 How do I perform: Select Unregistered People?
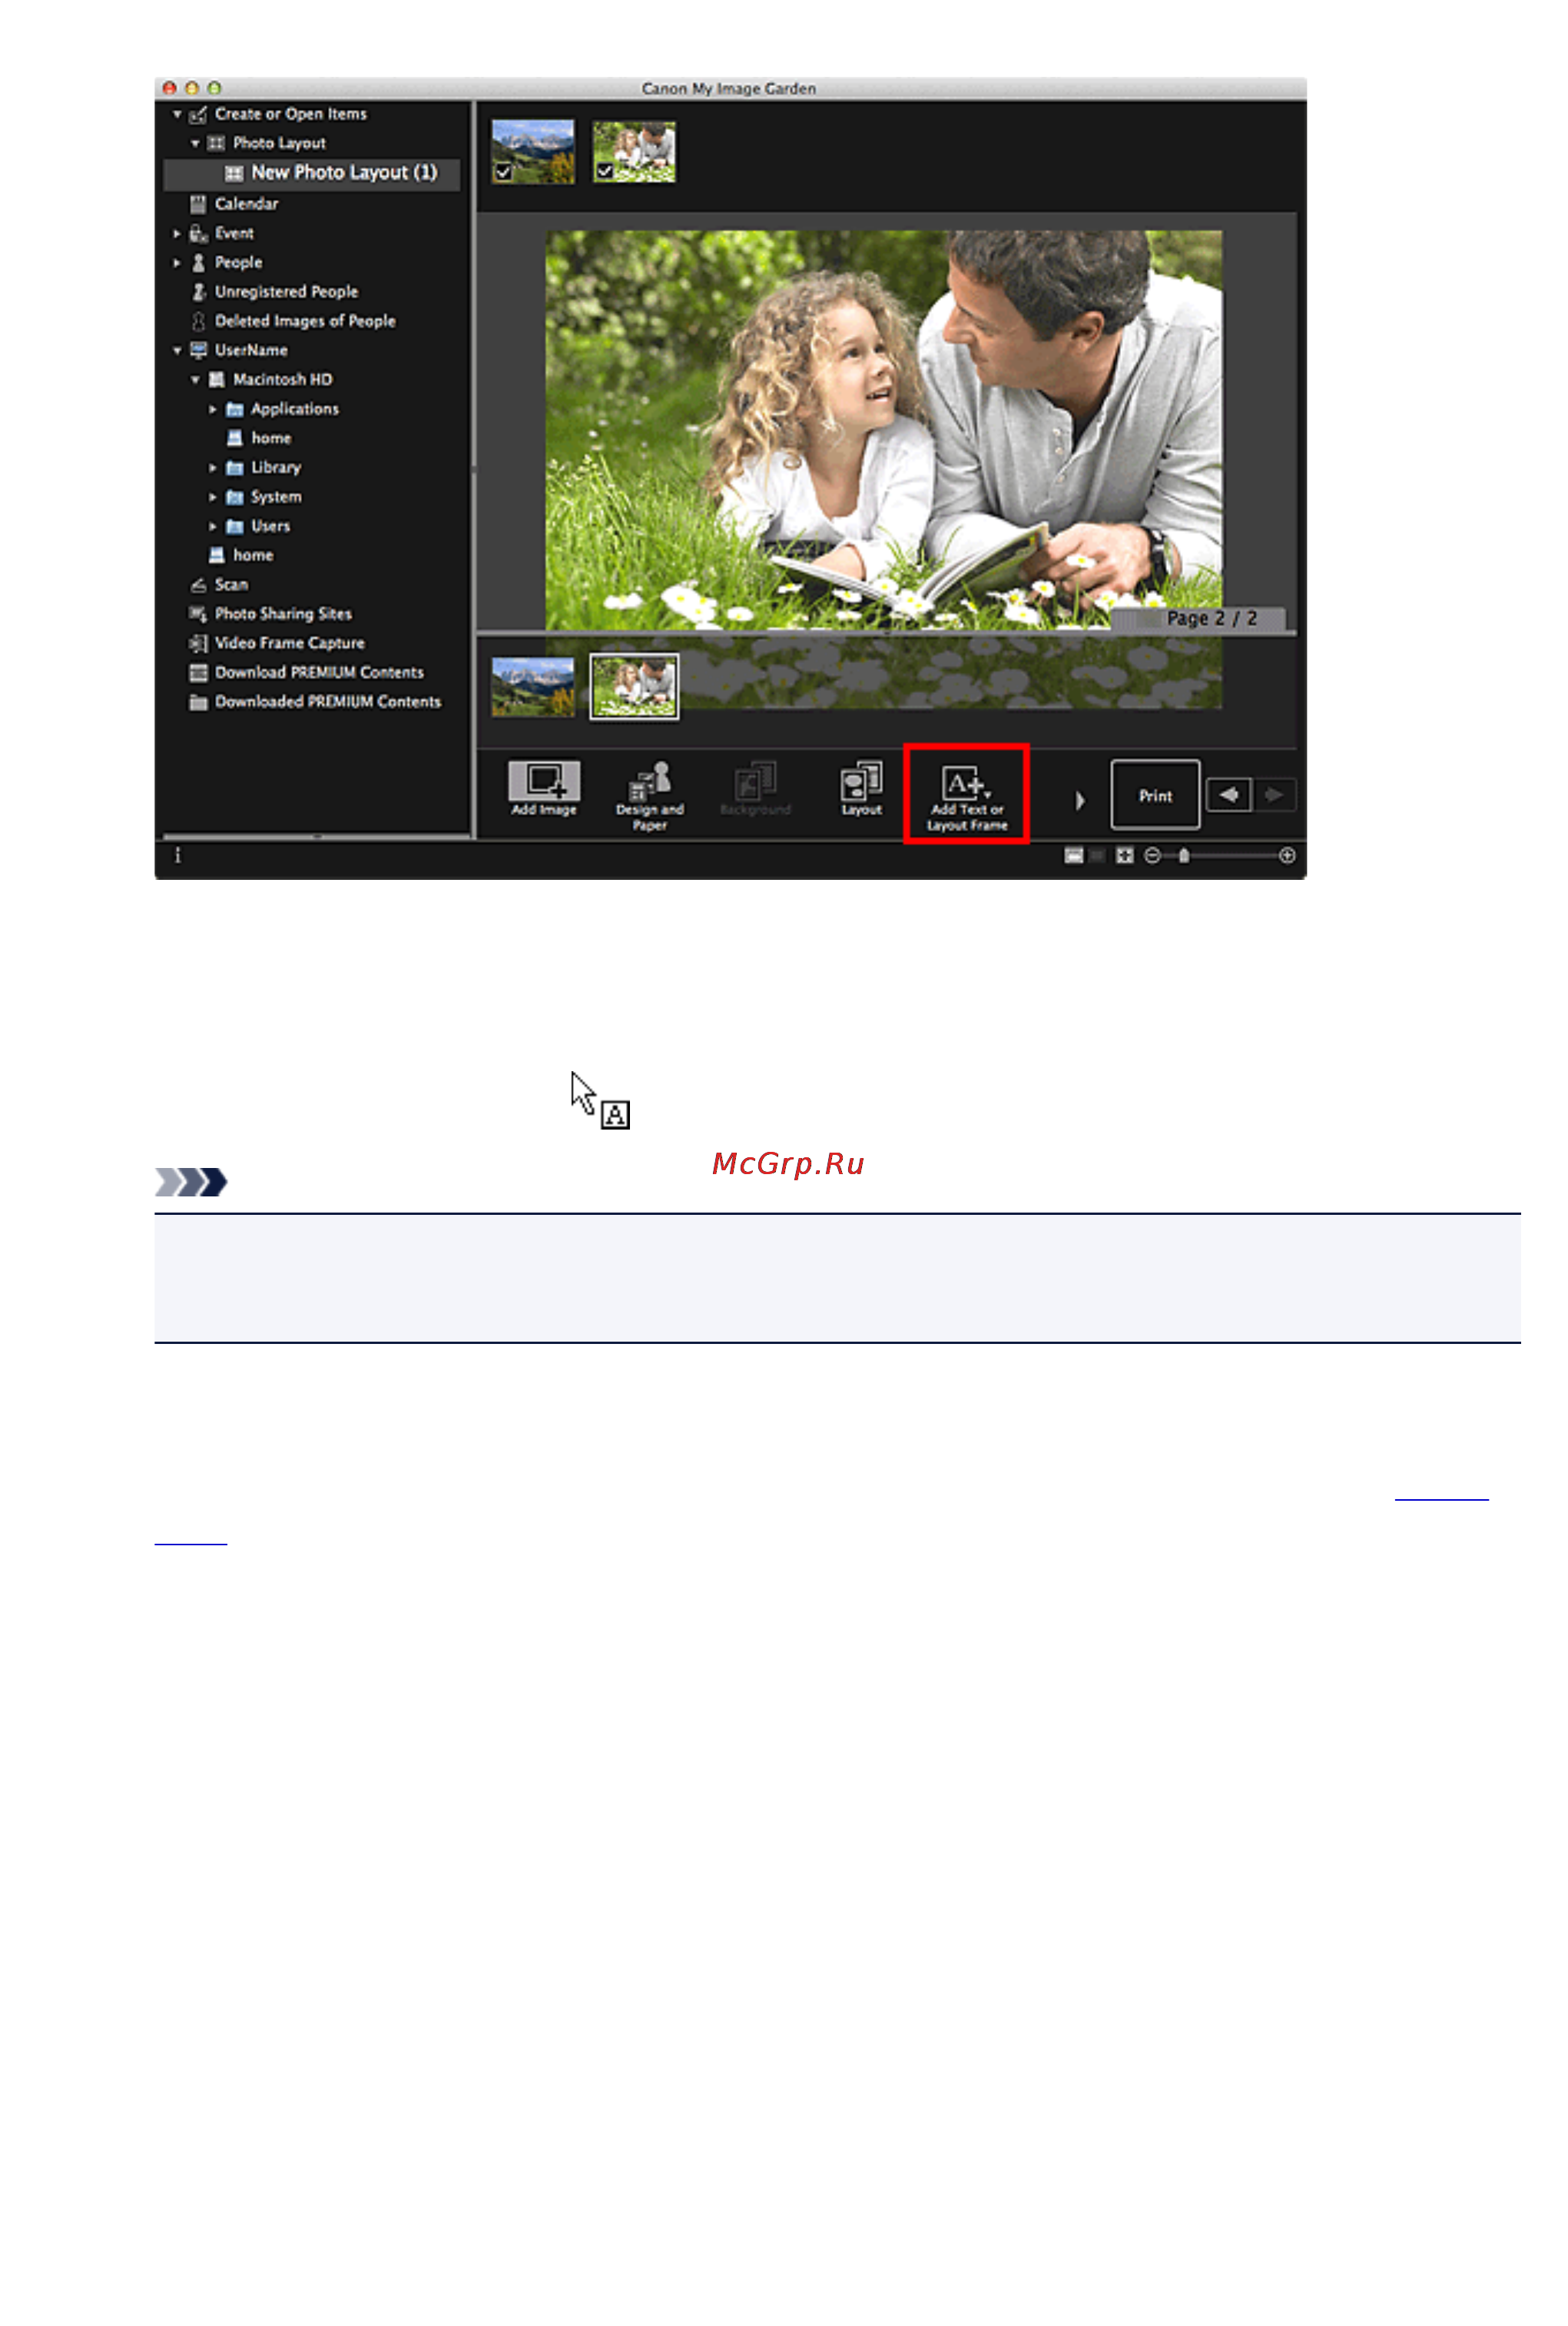[286, 292]
